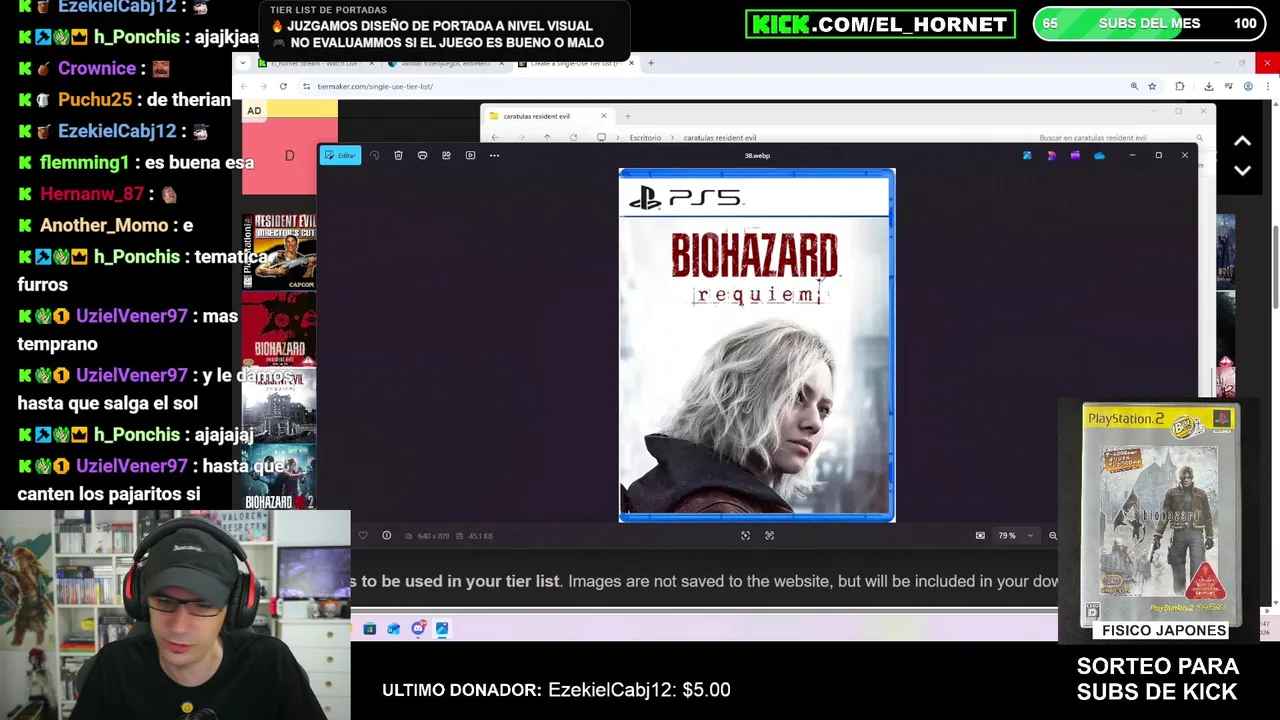The width and height of the screenshot is (1280, 720).
Task: Switch to the Vandal Videojuegos tab
Action: [x=446, y=63]
